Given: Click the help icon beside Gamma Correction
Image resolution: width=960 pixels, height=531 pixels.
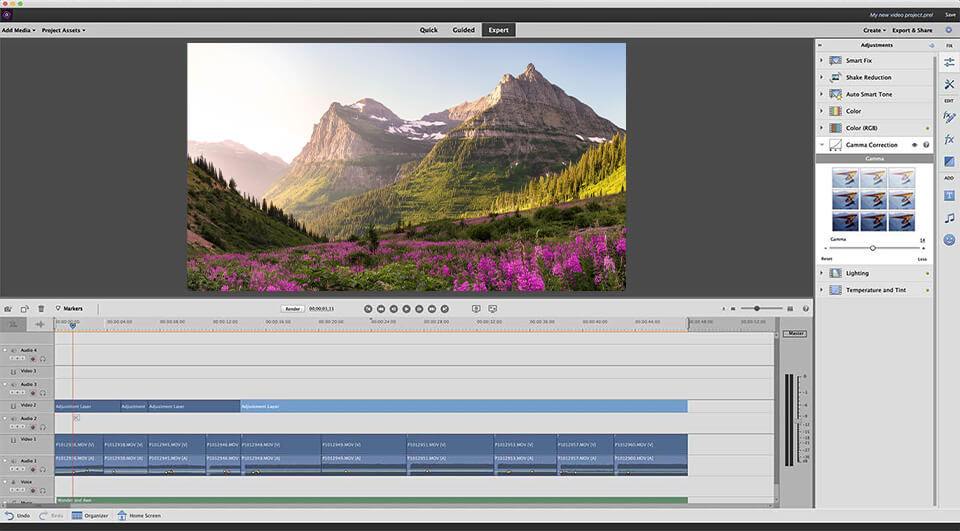Looking at the screenshot, I should click(926, 145).
